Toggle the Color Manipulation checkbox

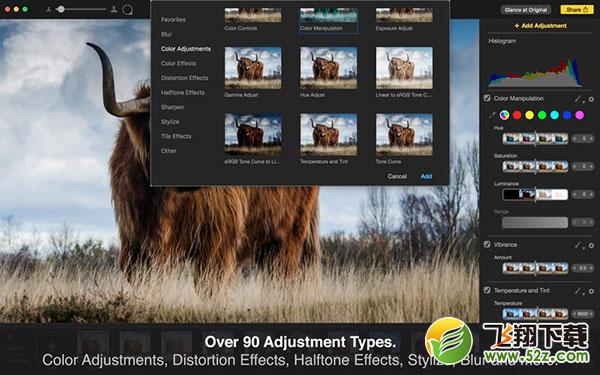point(487,98)
